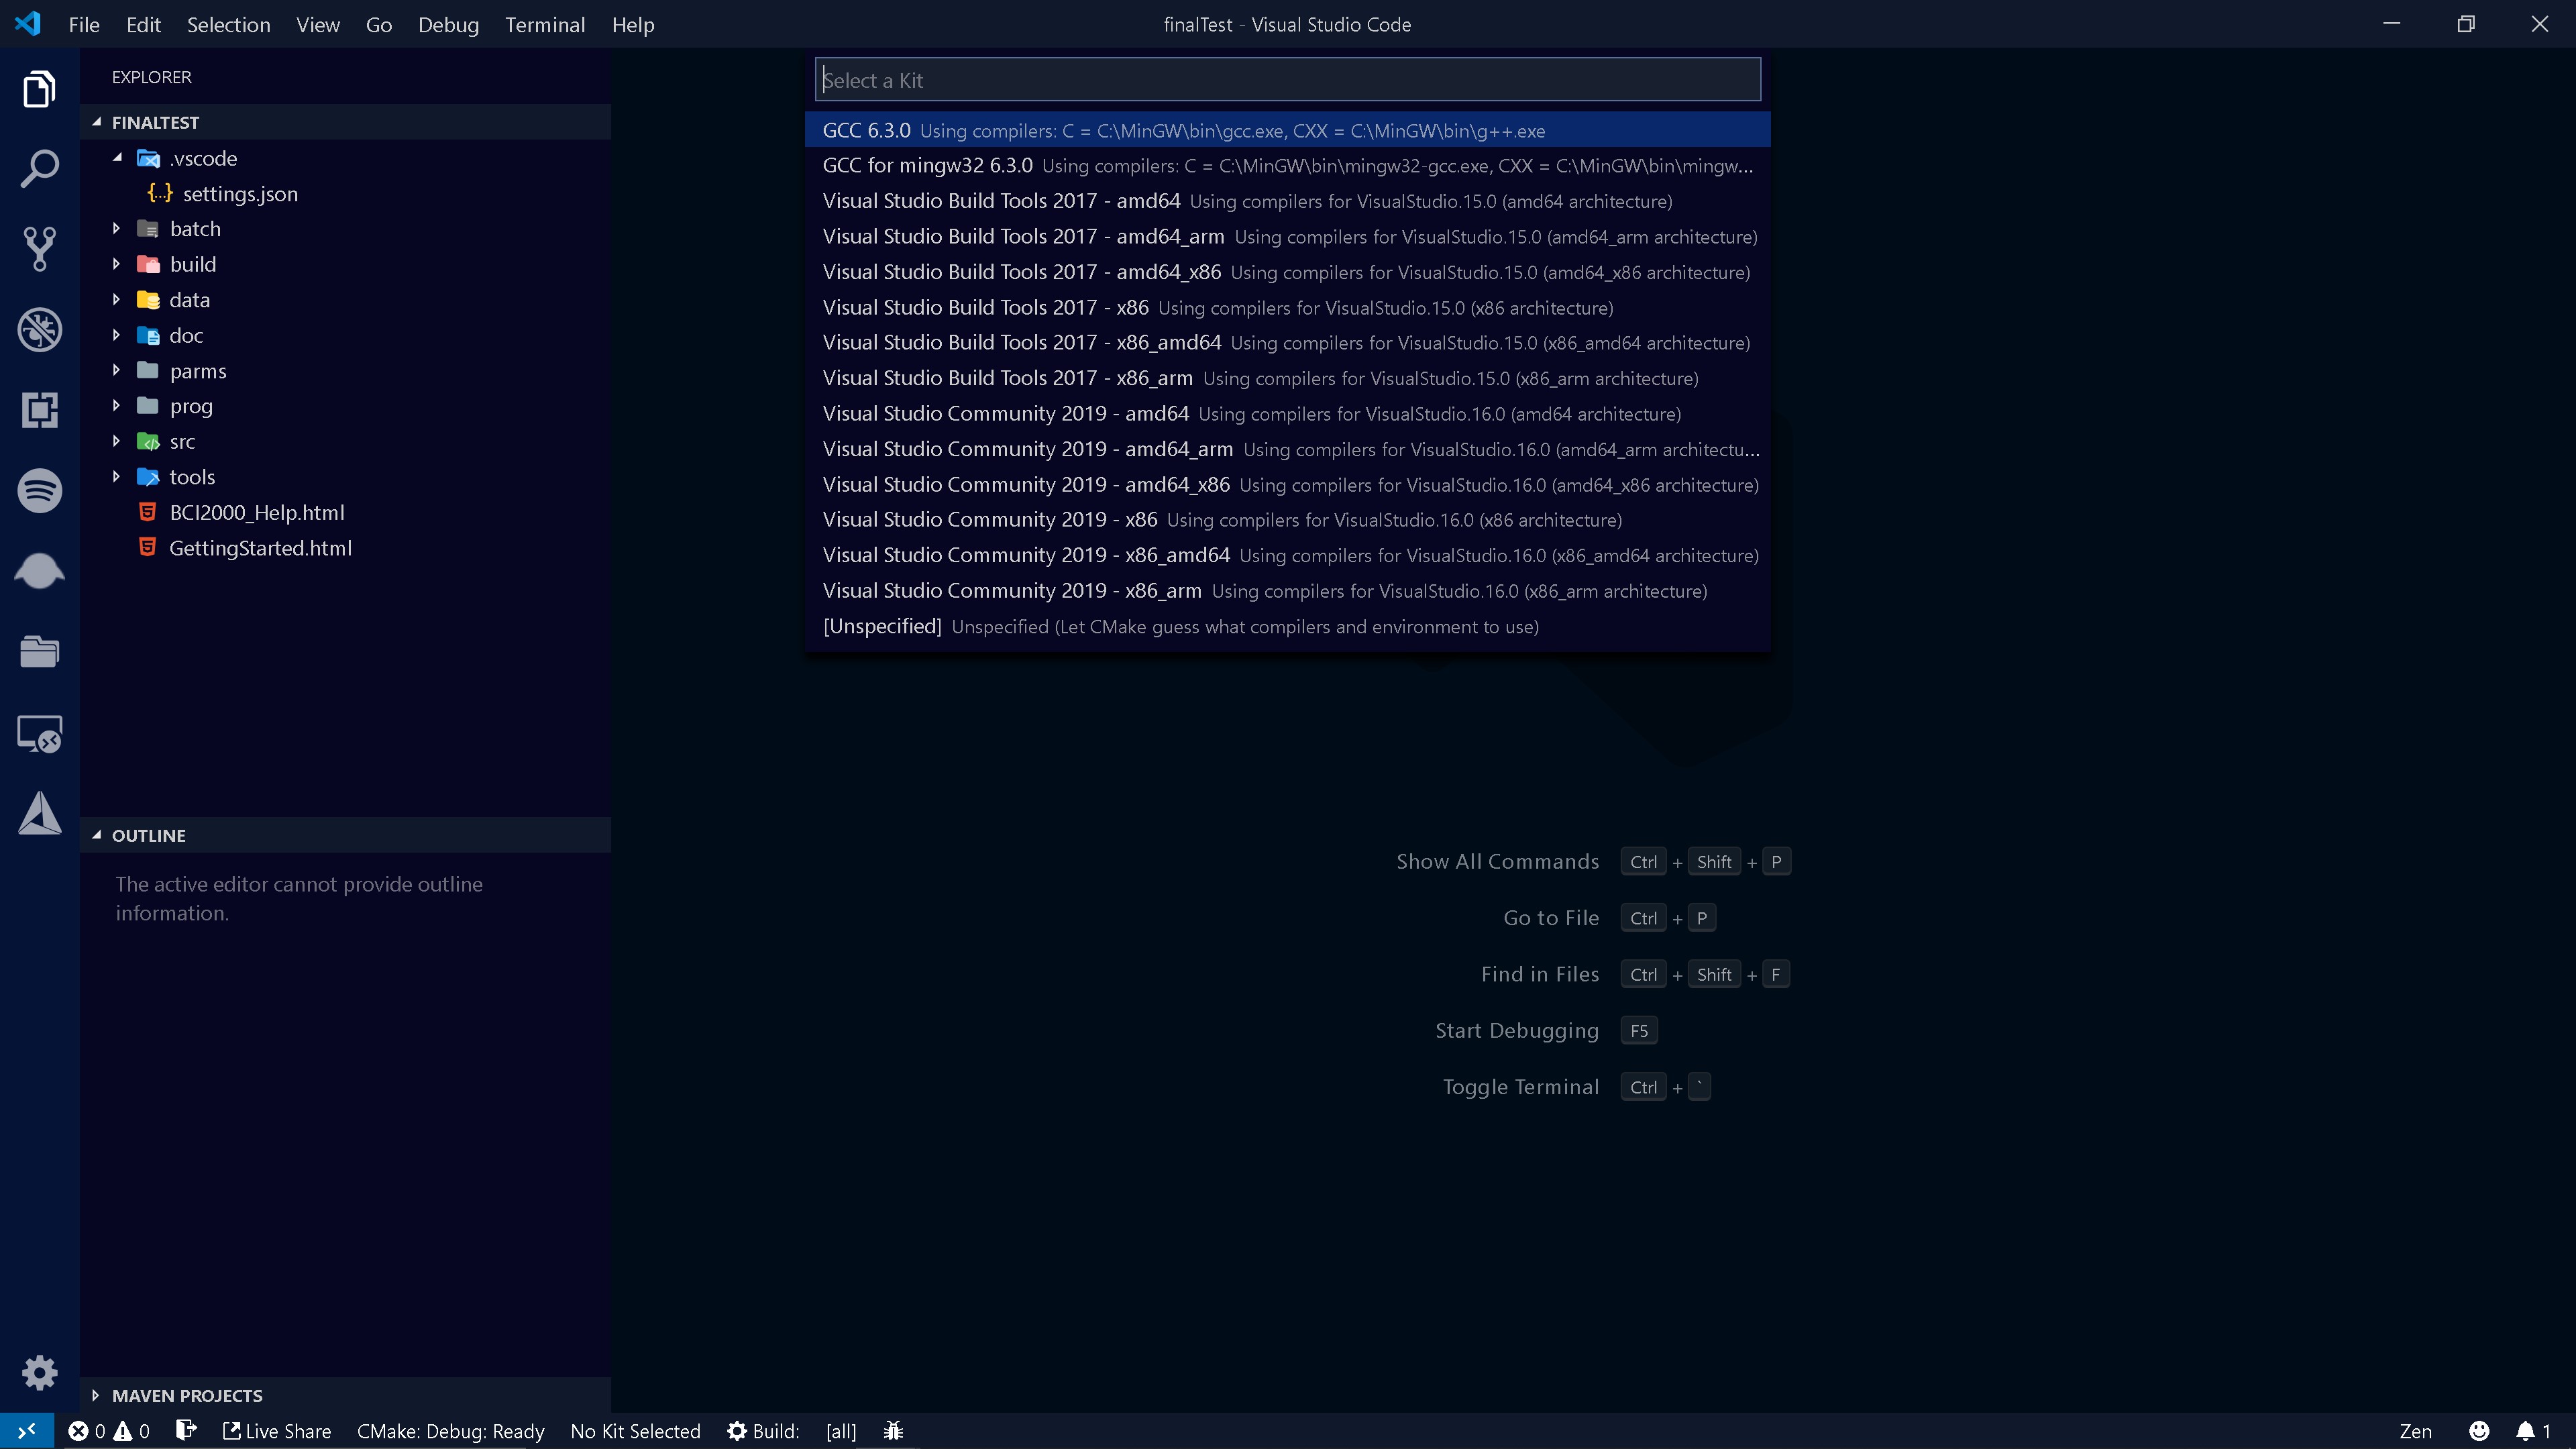Open the Search view in activity bar
Screen dimensions: 2576x1449
40,168
